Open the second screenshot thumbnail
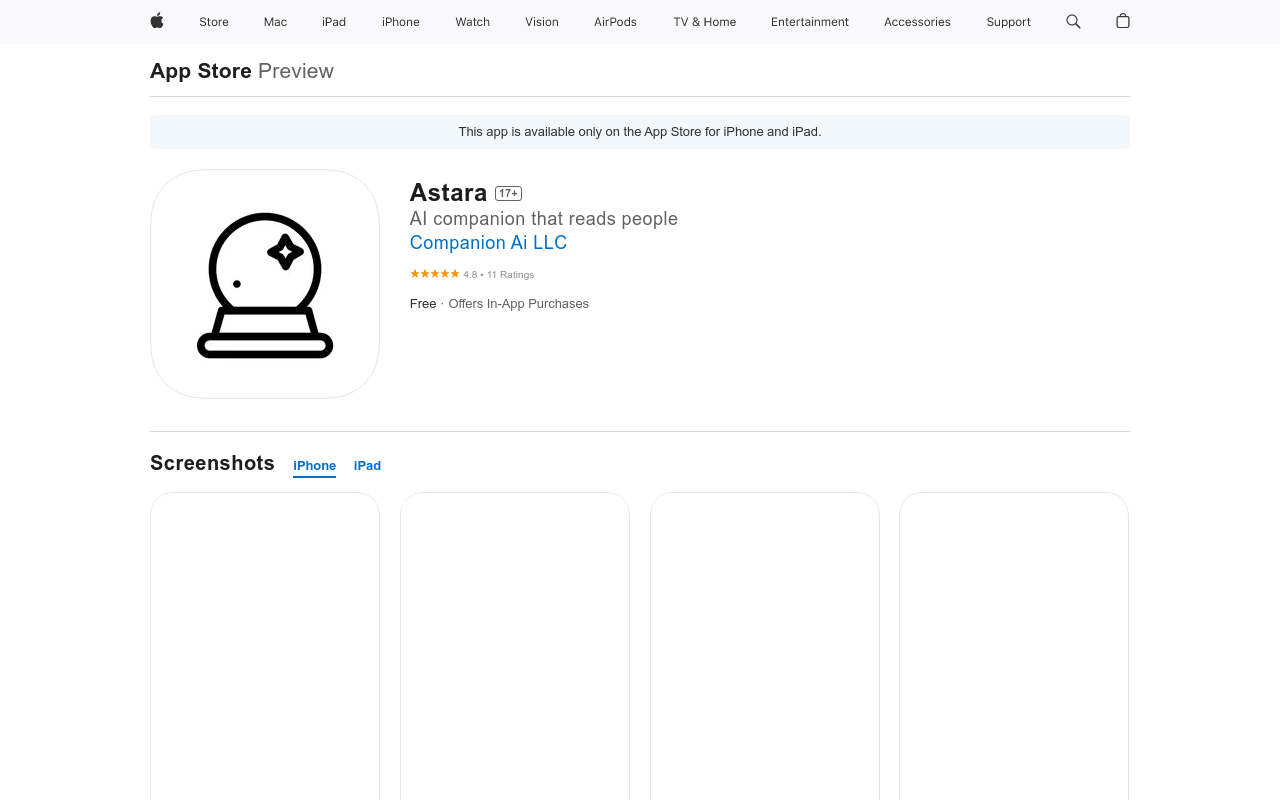The width and height of the screenshot is (1280, 800). (x=515, y=646)
